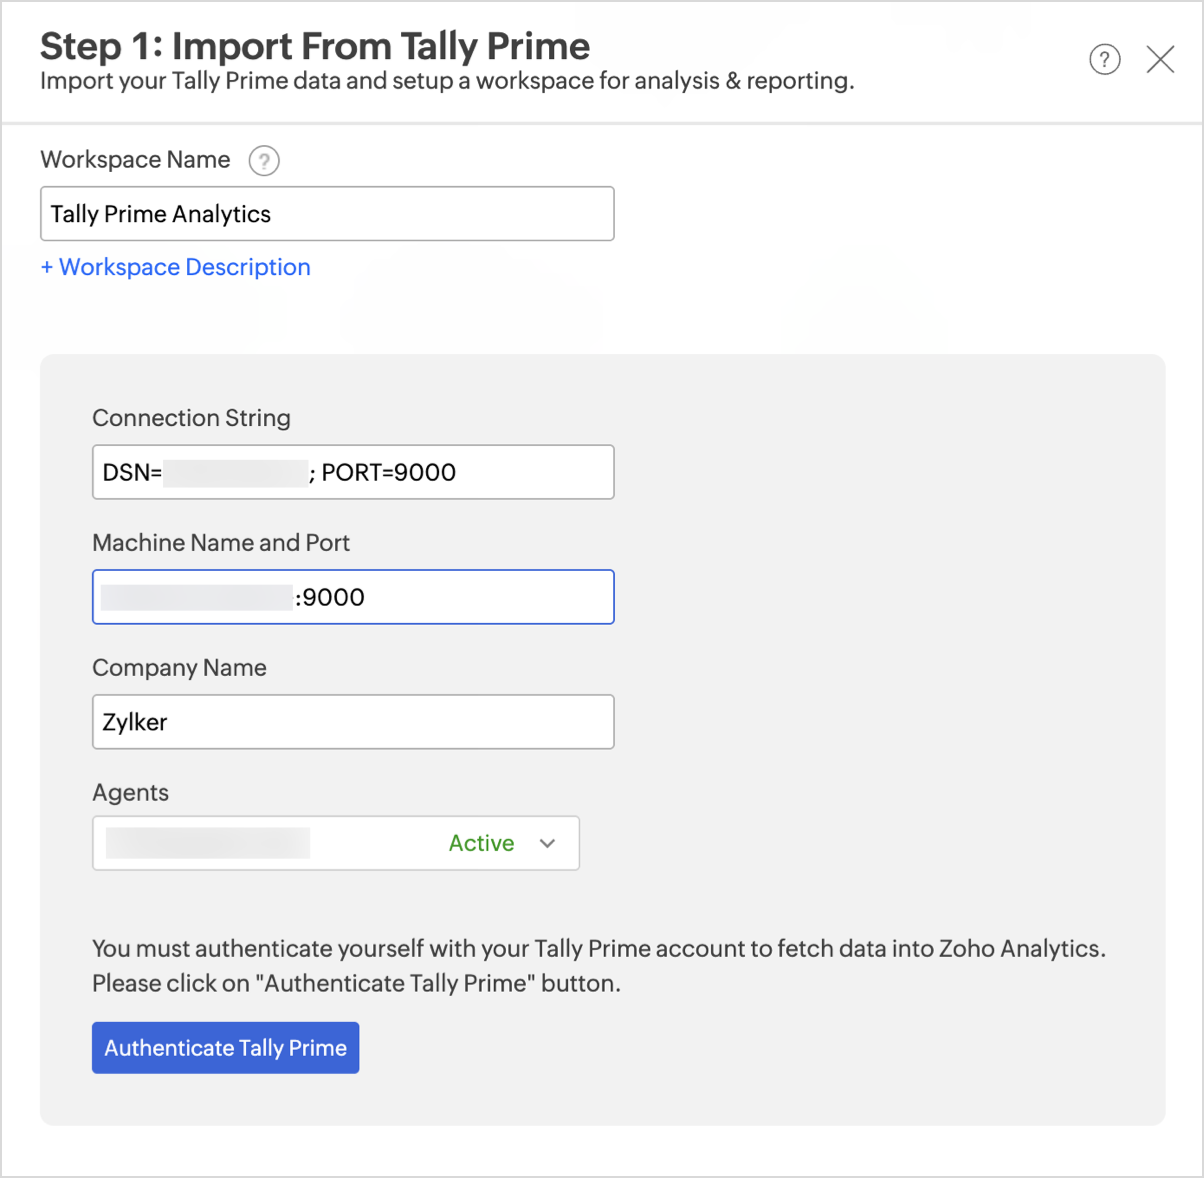Focus the Machine Name and Port field

pos(353,597)
